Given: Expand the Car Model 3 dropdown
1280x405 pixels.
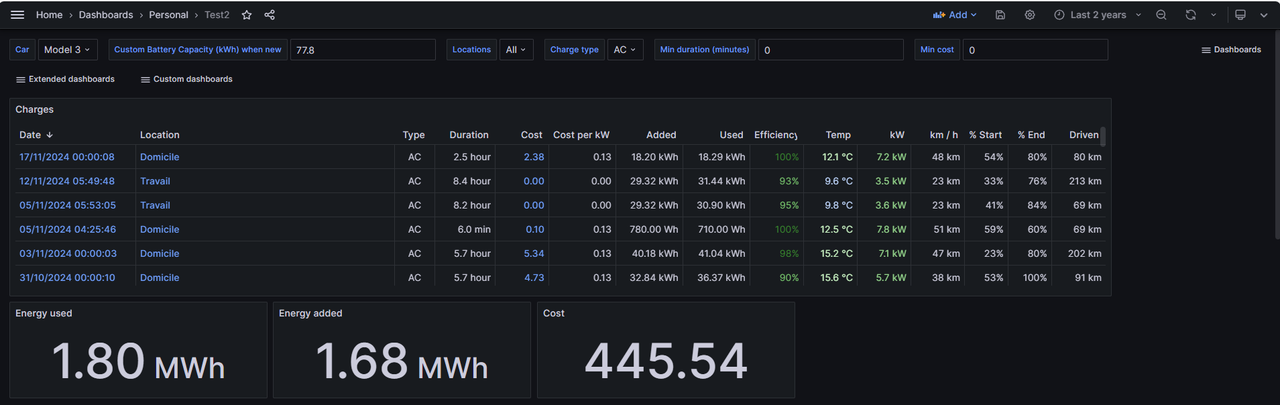Looking at the screenshot, I should tap(67, 49).
